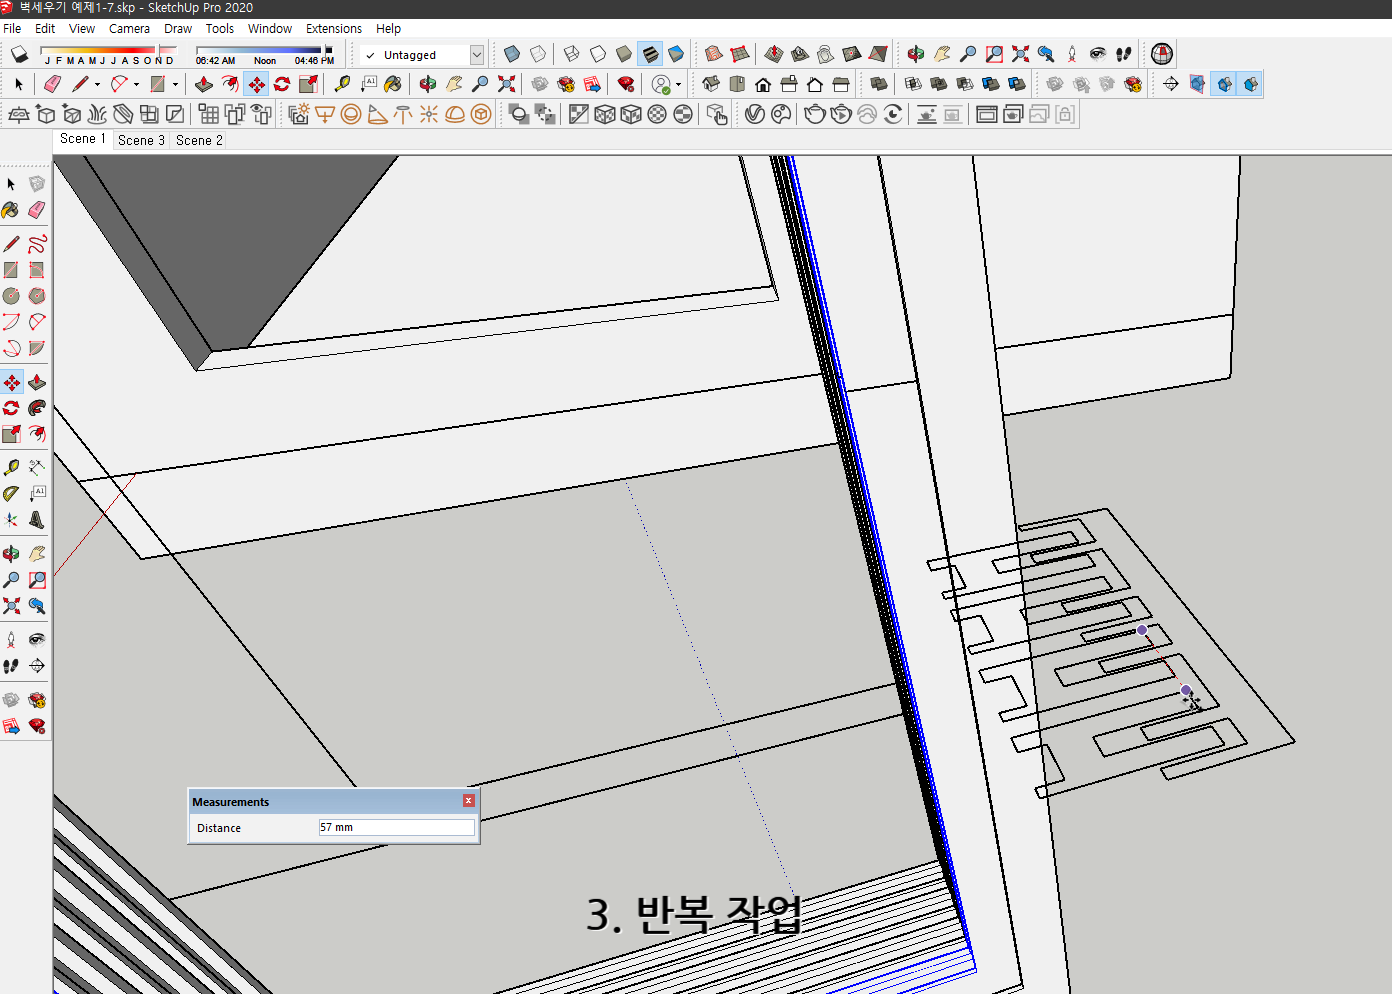Toggle the Wireframe display style
Screen dimensions: 1392x994
pyautogui.click(x=570, y=54)
